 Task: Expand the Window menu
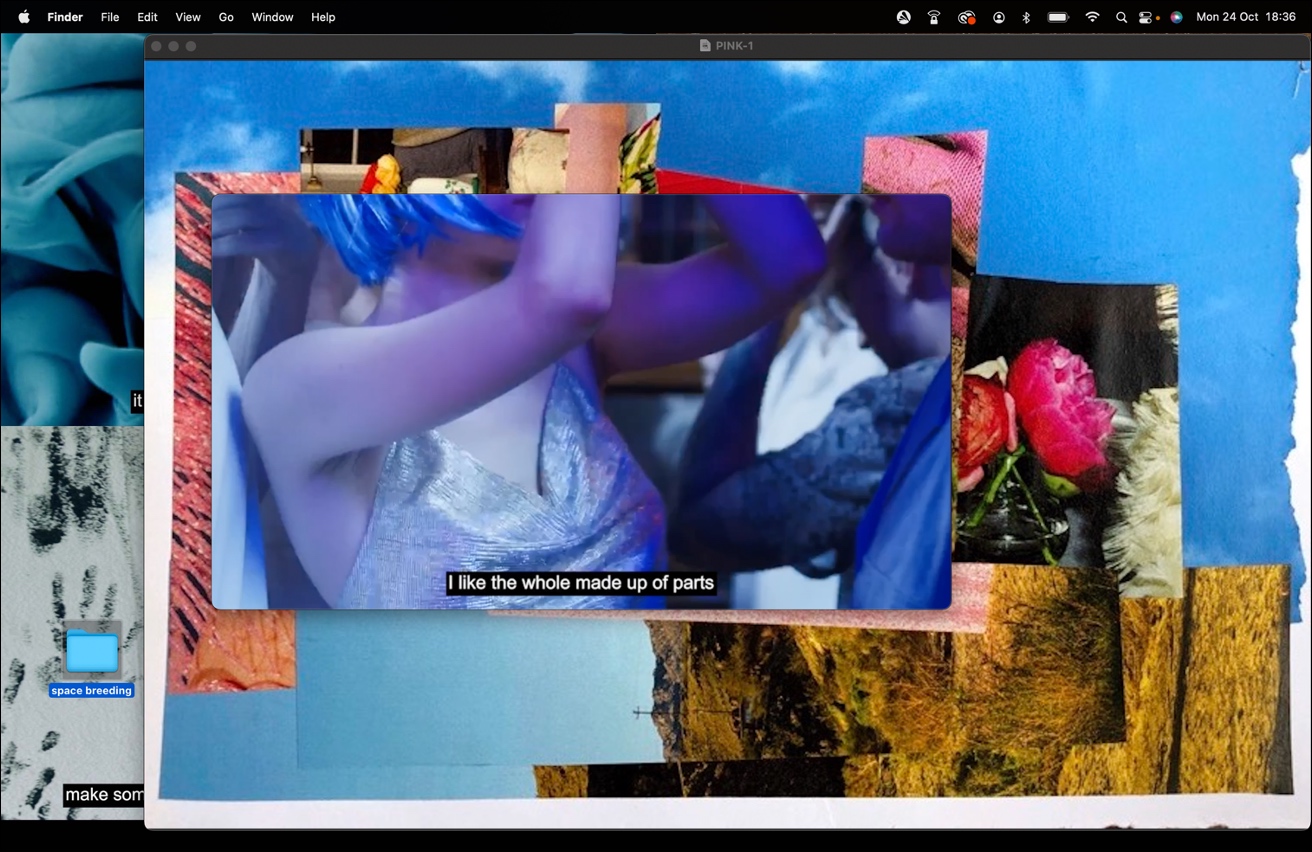click(x=272, y=17)
